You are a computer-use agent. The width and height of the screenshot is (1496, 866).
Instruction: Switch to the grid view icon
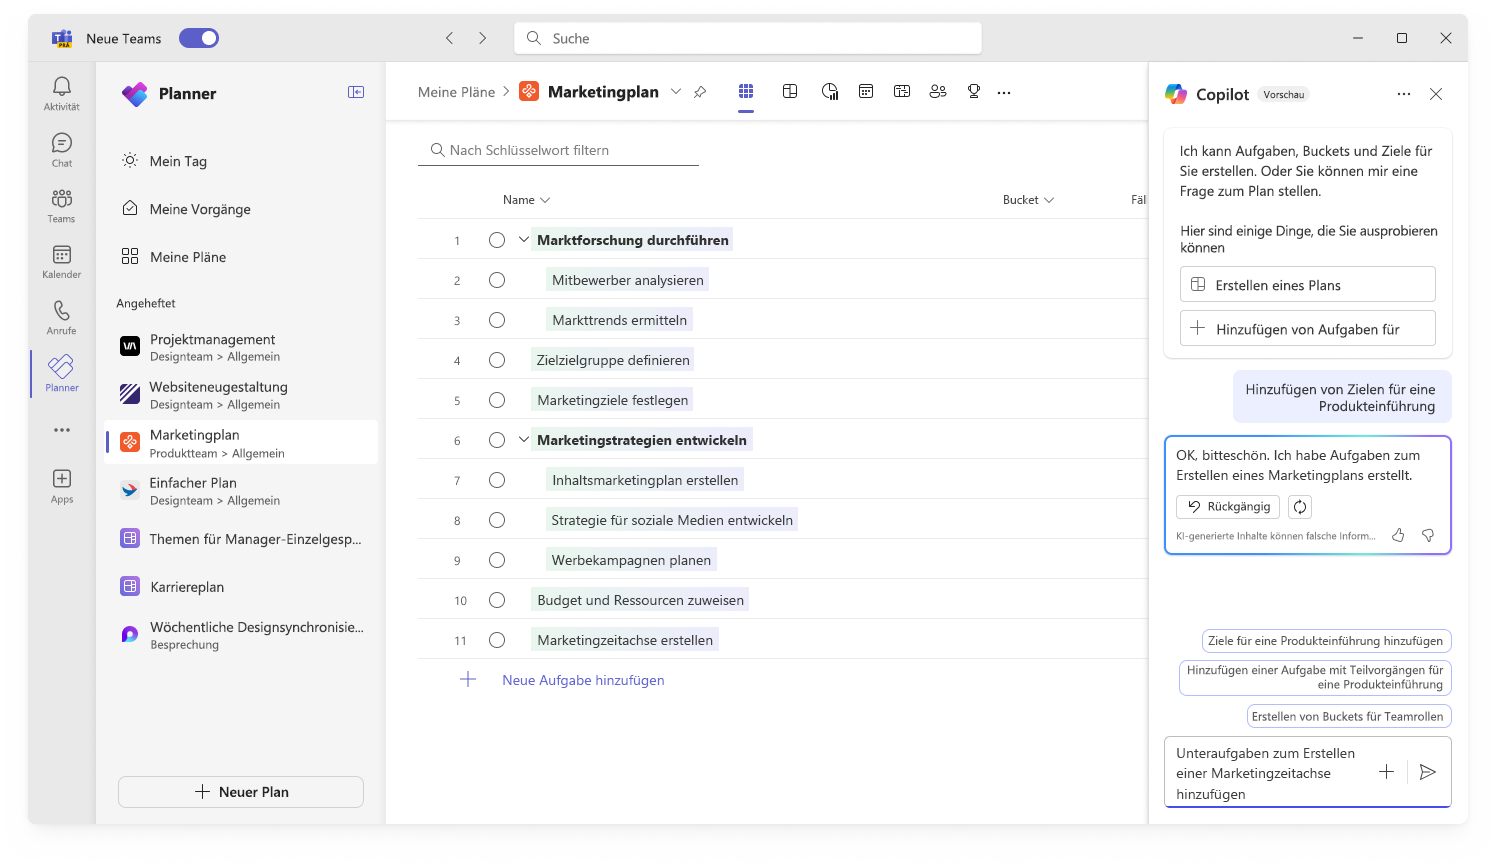[746, 91]
